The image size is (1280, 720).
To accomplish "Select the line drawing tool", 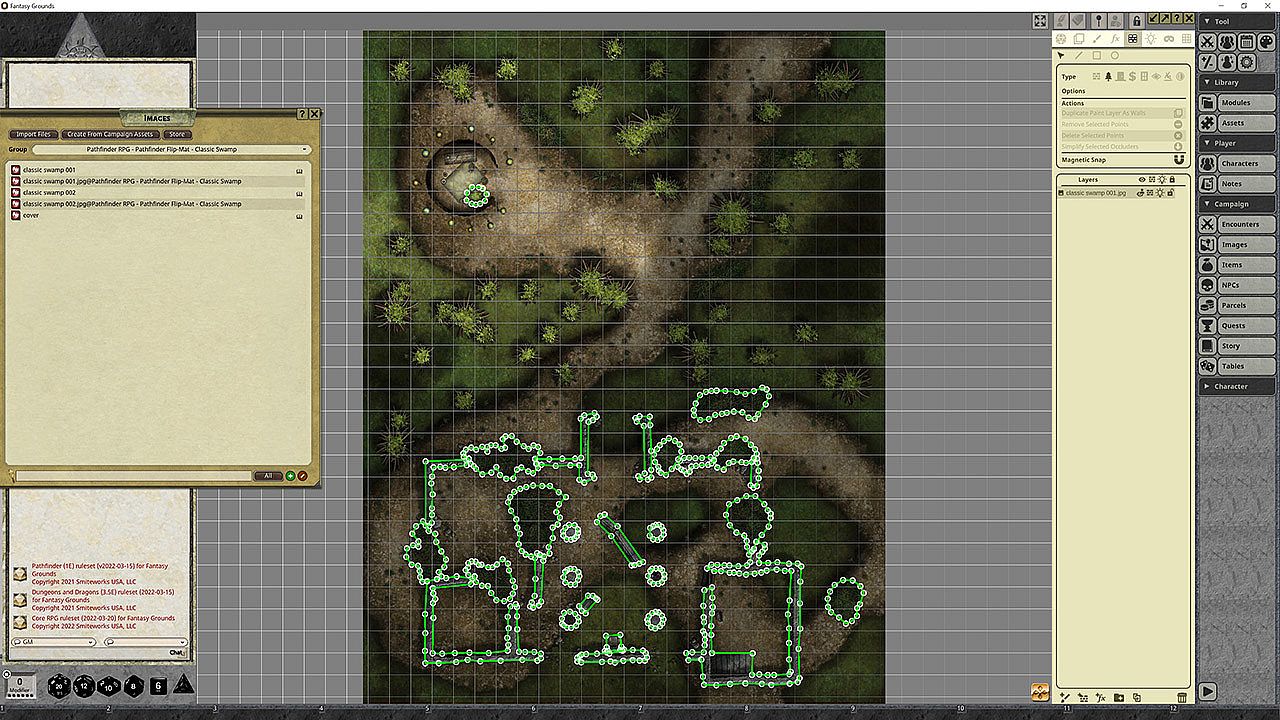I will pyautogui.click(x=1079, y=55).
